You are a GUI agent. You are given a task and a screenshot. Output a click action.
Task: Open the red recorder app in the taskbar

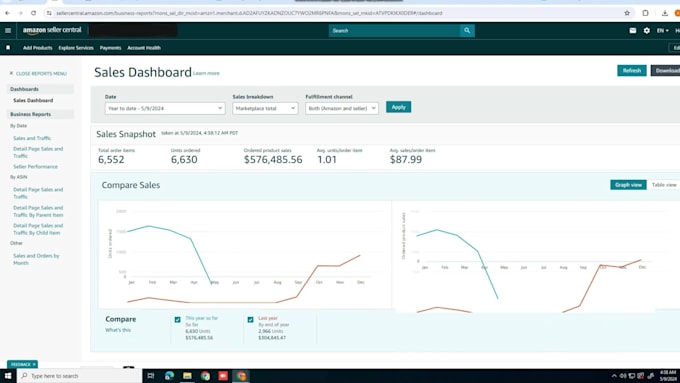coord(223,376)
